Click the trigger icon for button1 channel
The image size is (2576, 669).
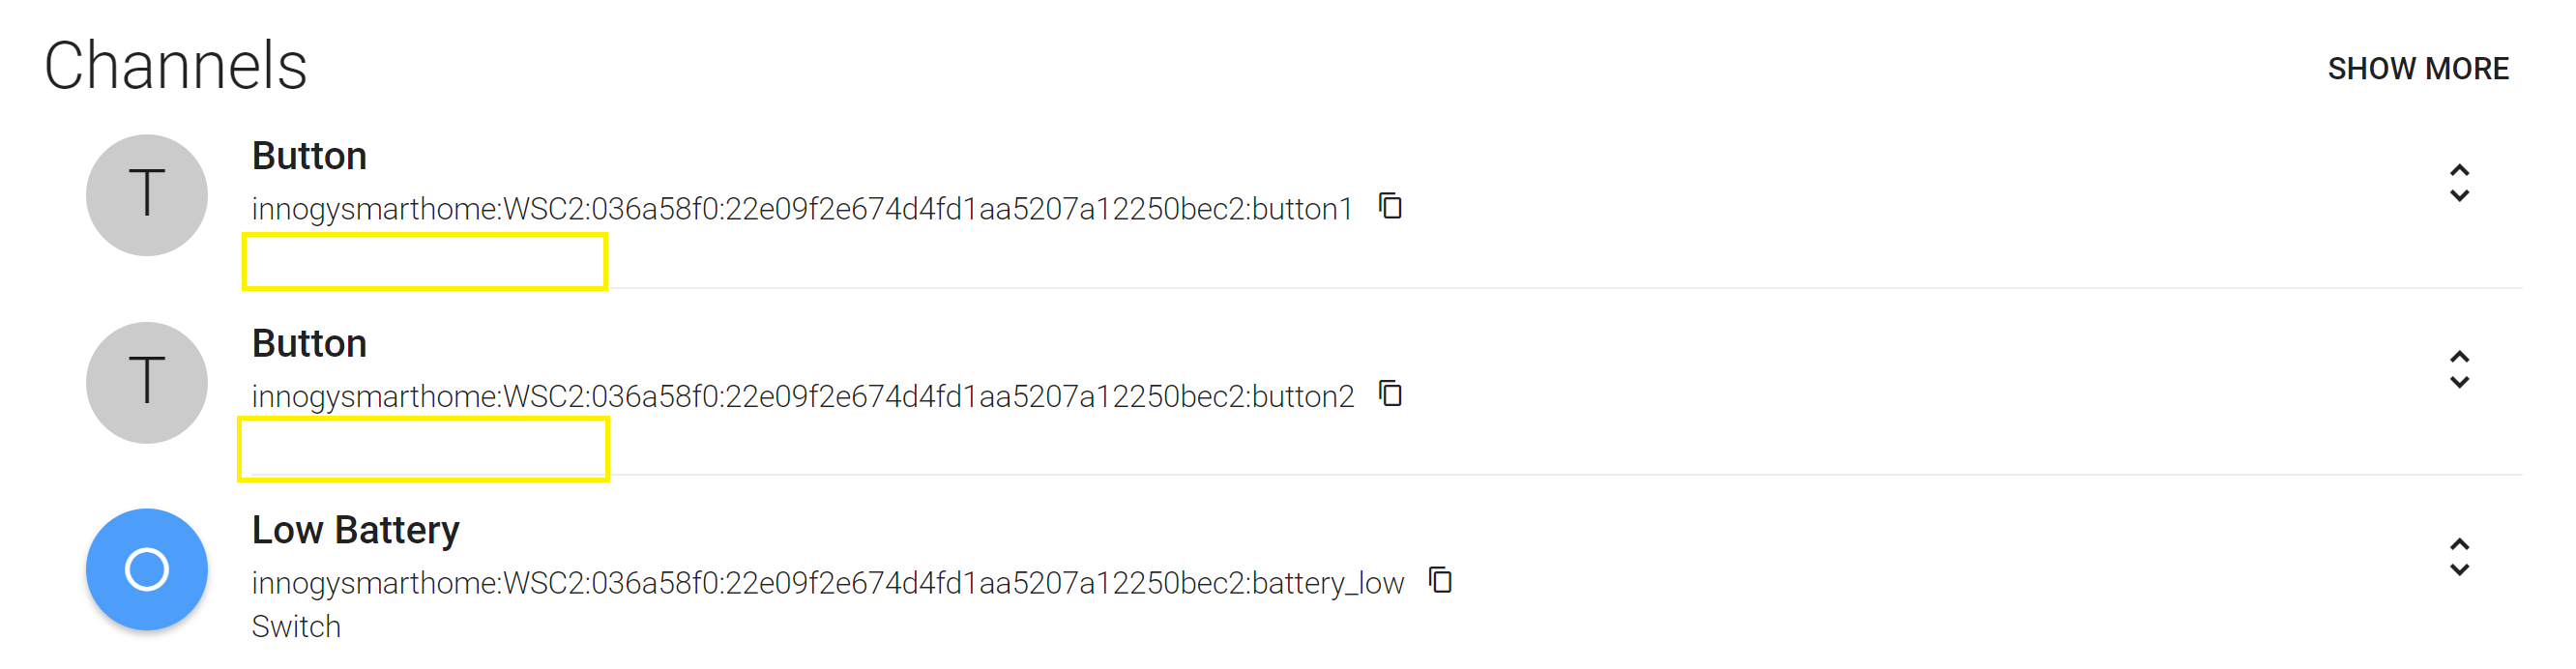147,195
